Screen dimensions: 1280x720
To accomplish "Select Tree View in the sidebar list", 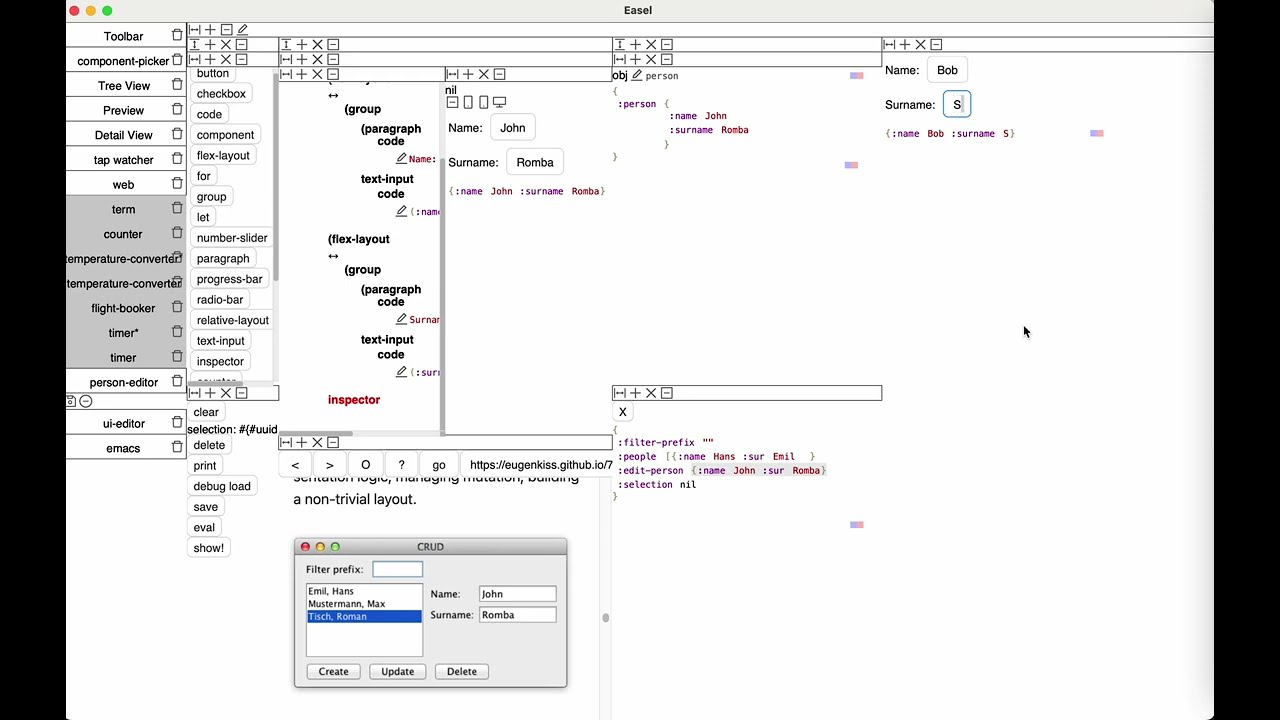I will 123,85.
